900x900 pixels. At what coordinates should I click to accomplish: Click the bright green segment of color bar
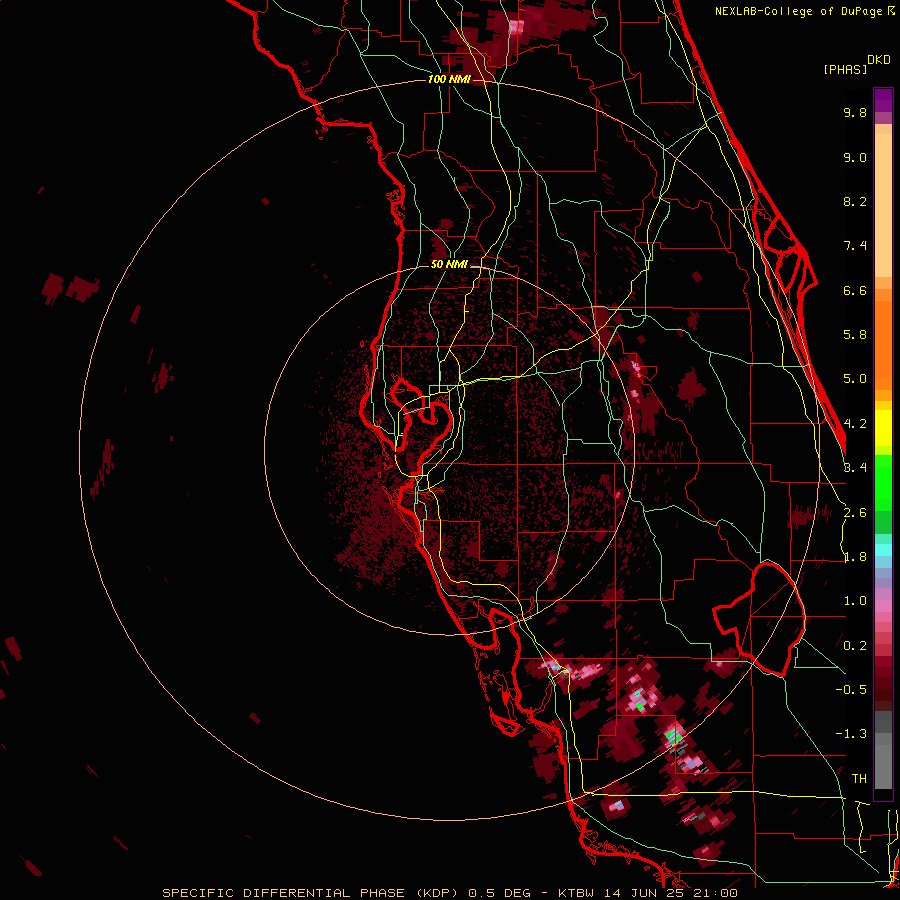click(883, 482)
